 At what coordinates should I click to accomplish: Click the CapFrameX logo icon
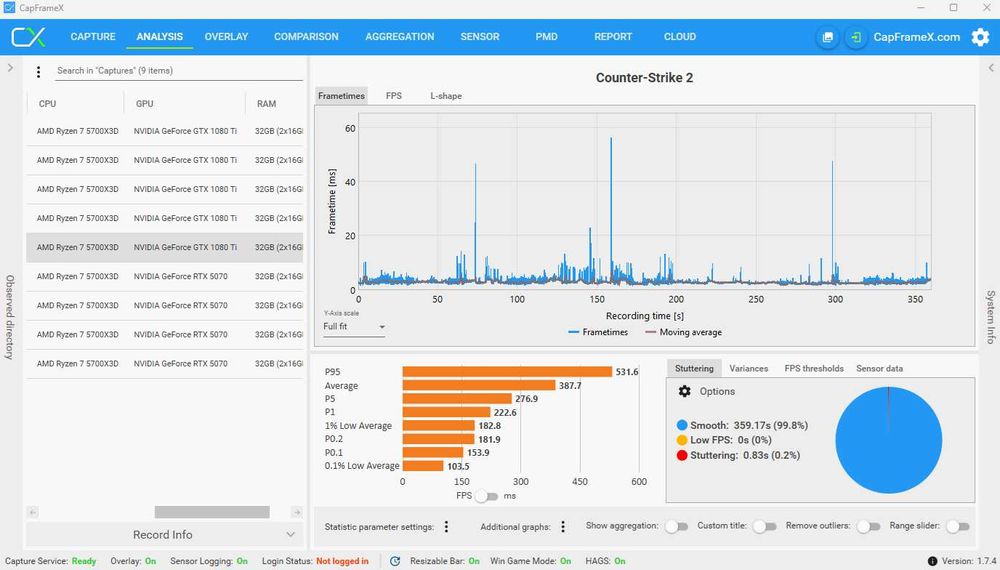(28, 37)
